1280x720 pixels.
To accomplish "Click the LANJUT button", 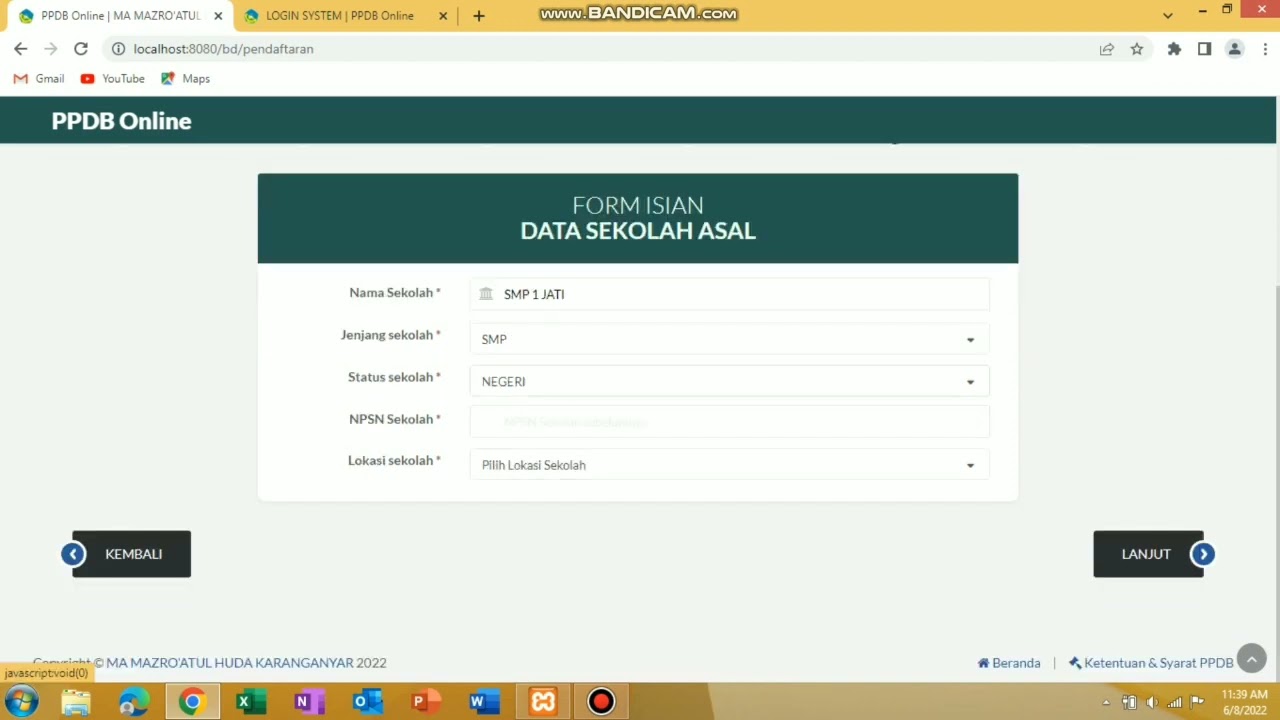I will [1148, 554].
